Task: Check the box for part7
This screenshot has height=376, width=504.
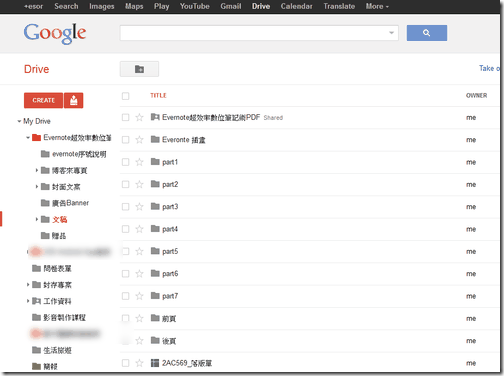Action: (125, 296)
